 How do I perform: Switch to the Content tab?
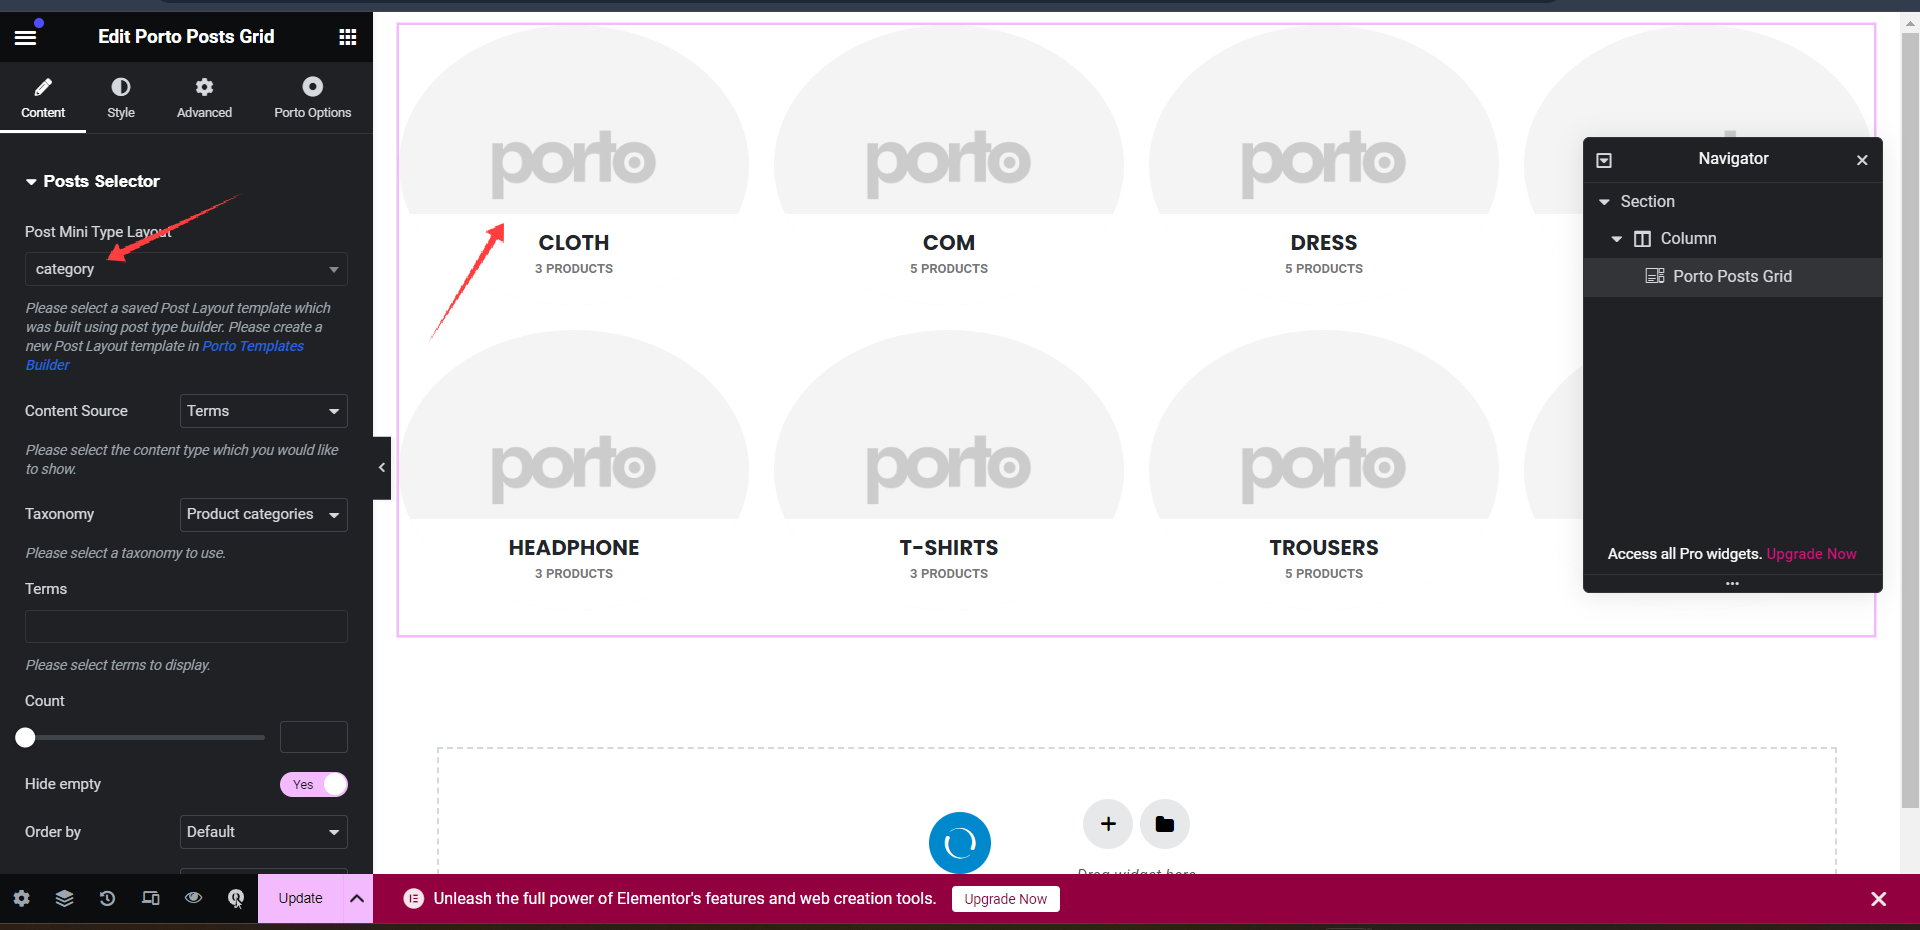[x=43, y=98]
